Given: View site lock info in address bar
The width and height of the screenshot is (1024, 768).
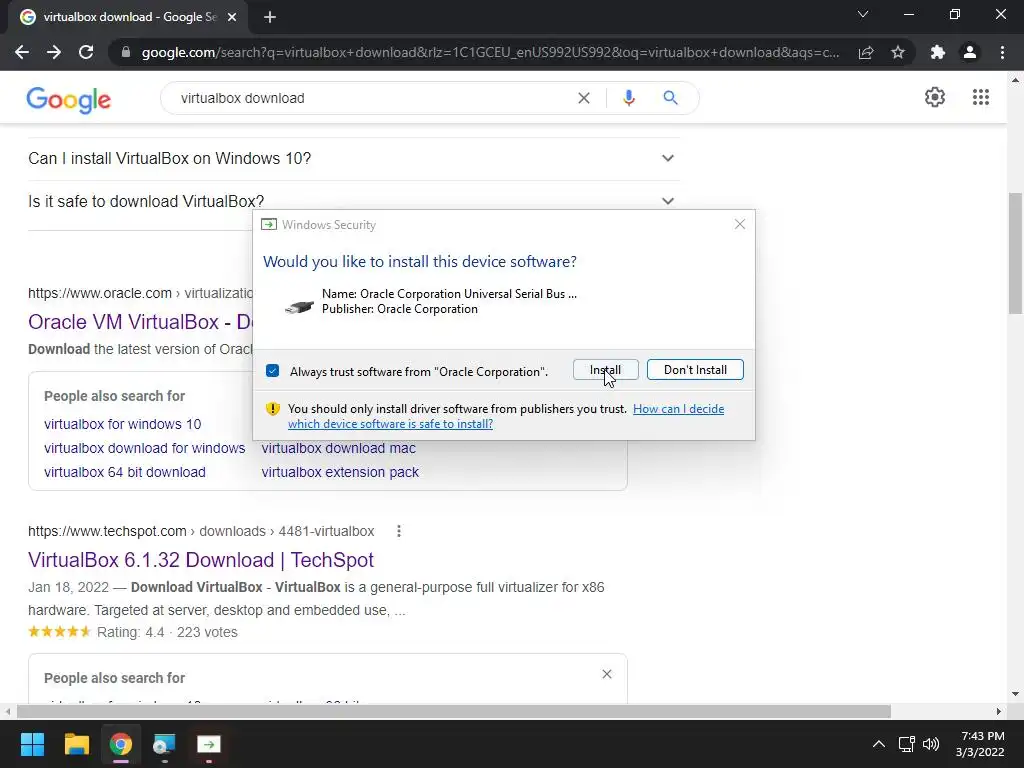Looking at the screenshot, I should click(x=126, y=52).
